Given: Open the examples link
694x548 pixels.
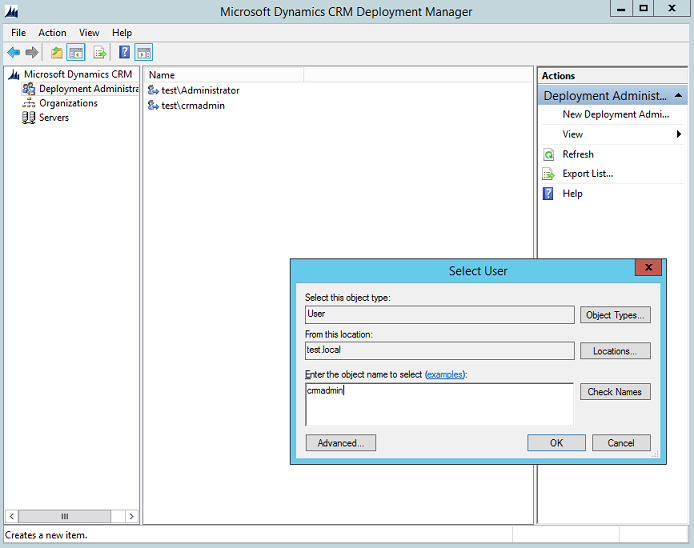Looking at the screenshot, I should click(x=445, y=374).
